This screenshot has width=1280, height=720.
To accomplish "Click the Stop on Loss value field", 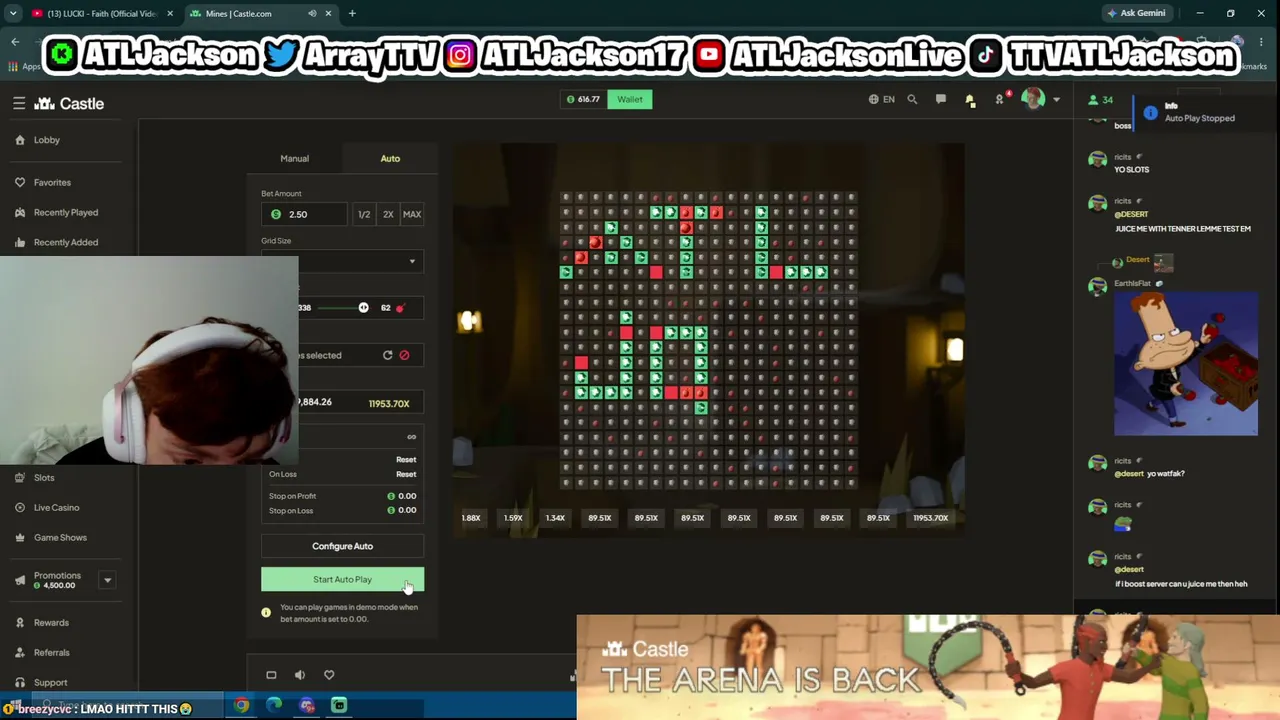I will pyautogui.click(x=402, y=510).
